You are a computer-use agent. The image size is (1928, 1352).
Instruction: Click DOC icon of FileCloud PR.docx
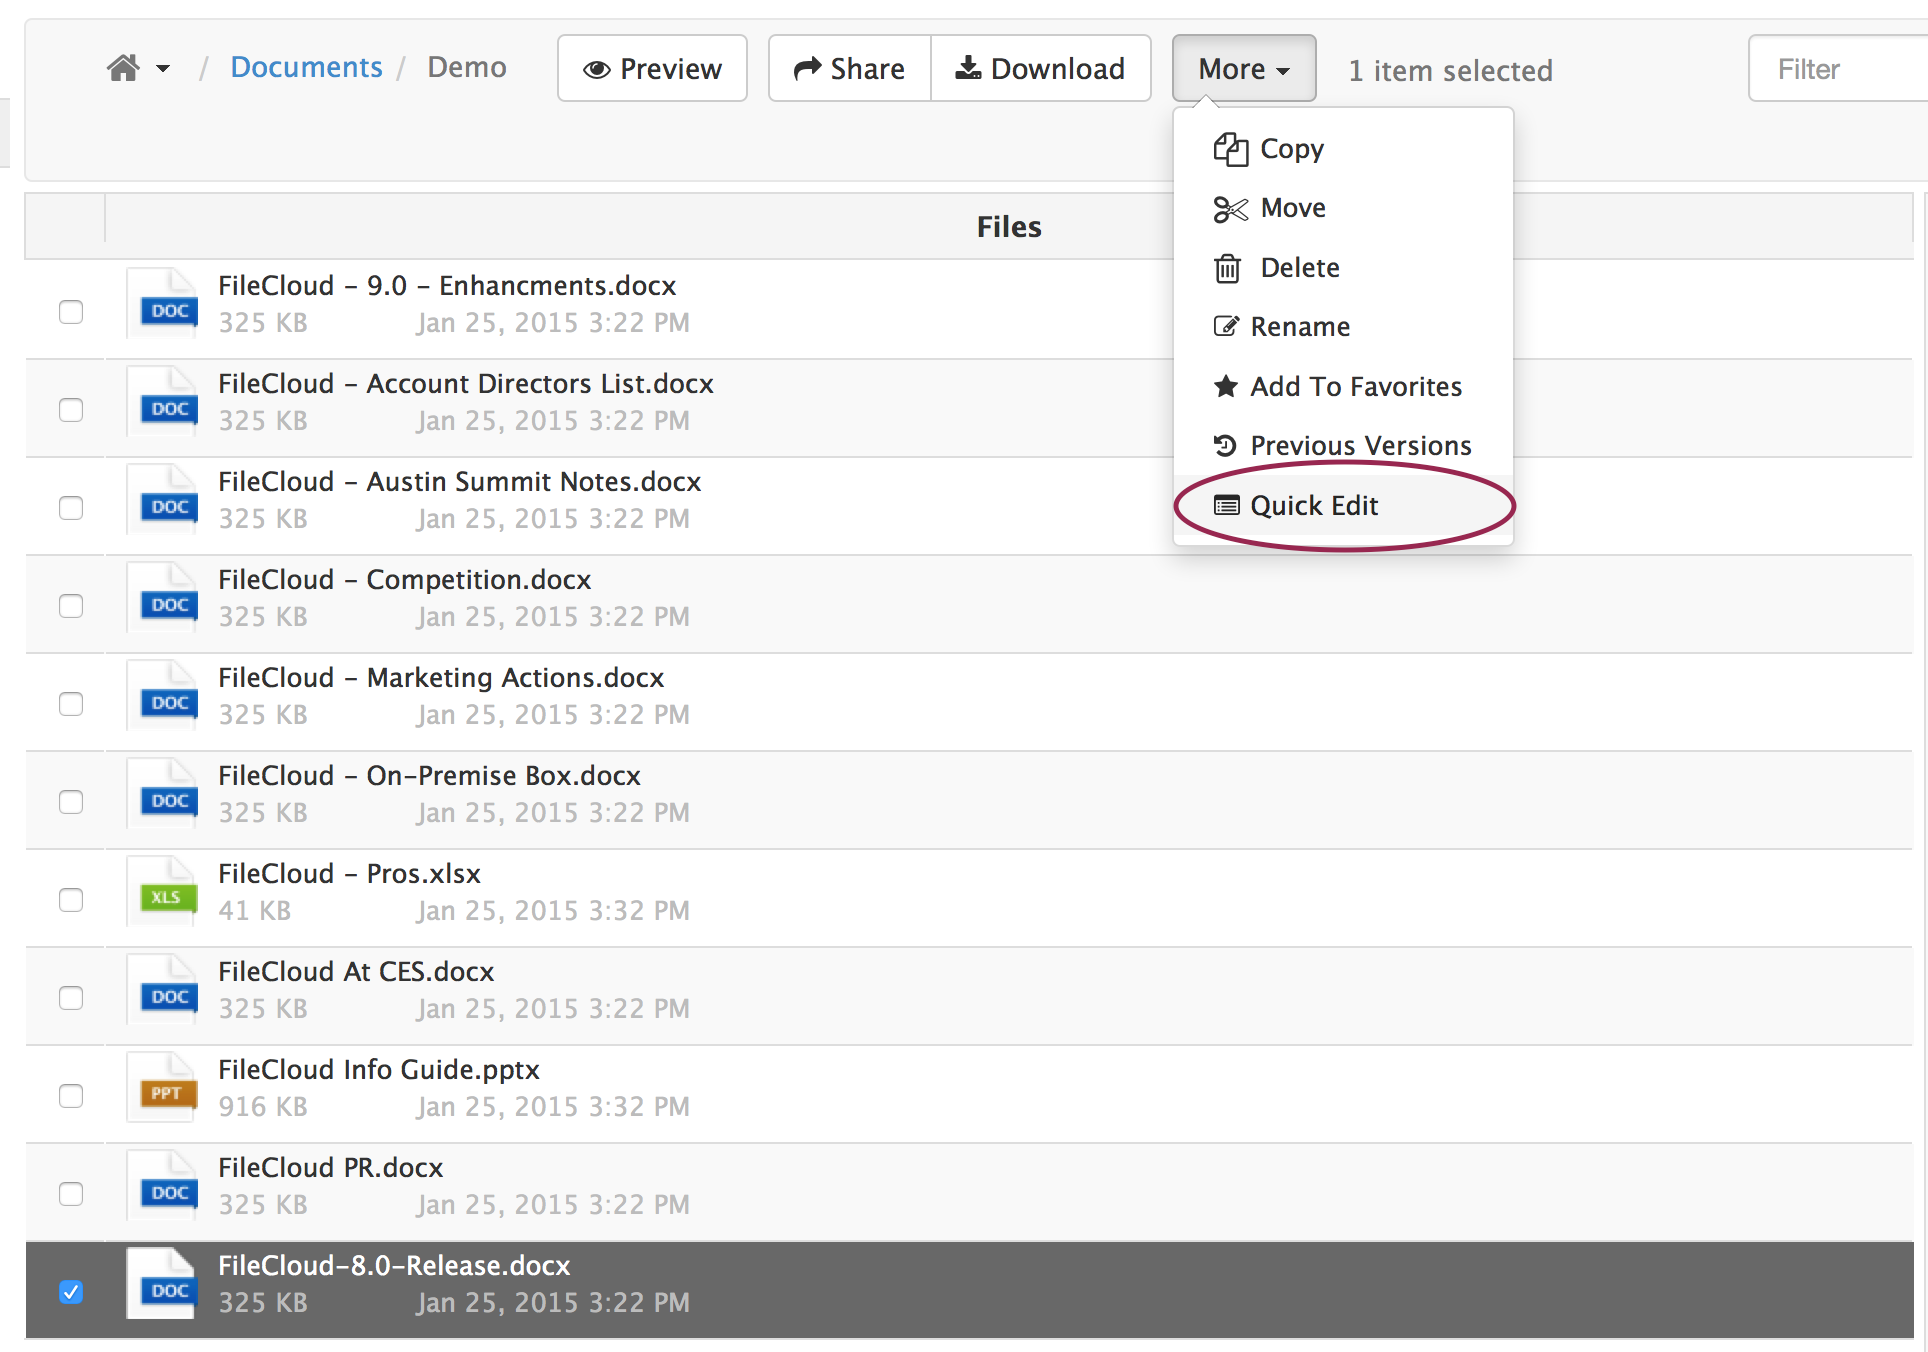pyautogui.click(x=162, y=1186)
